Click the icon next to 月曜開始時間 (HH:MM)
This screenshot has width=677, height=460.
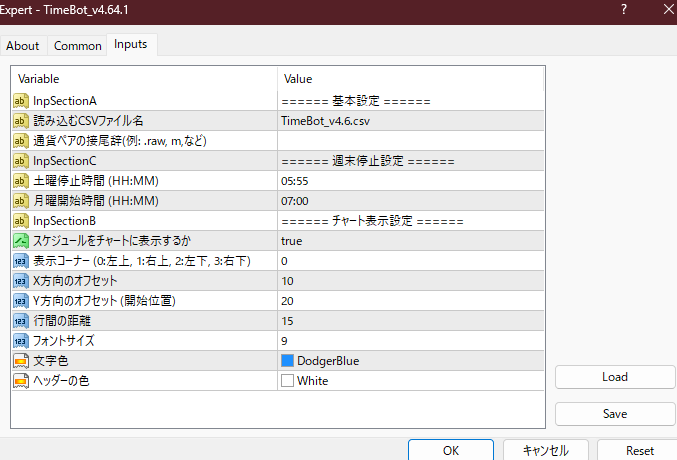point(21,201)
